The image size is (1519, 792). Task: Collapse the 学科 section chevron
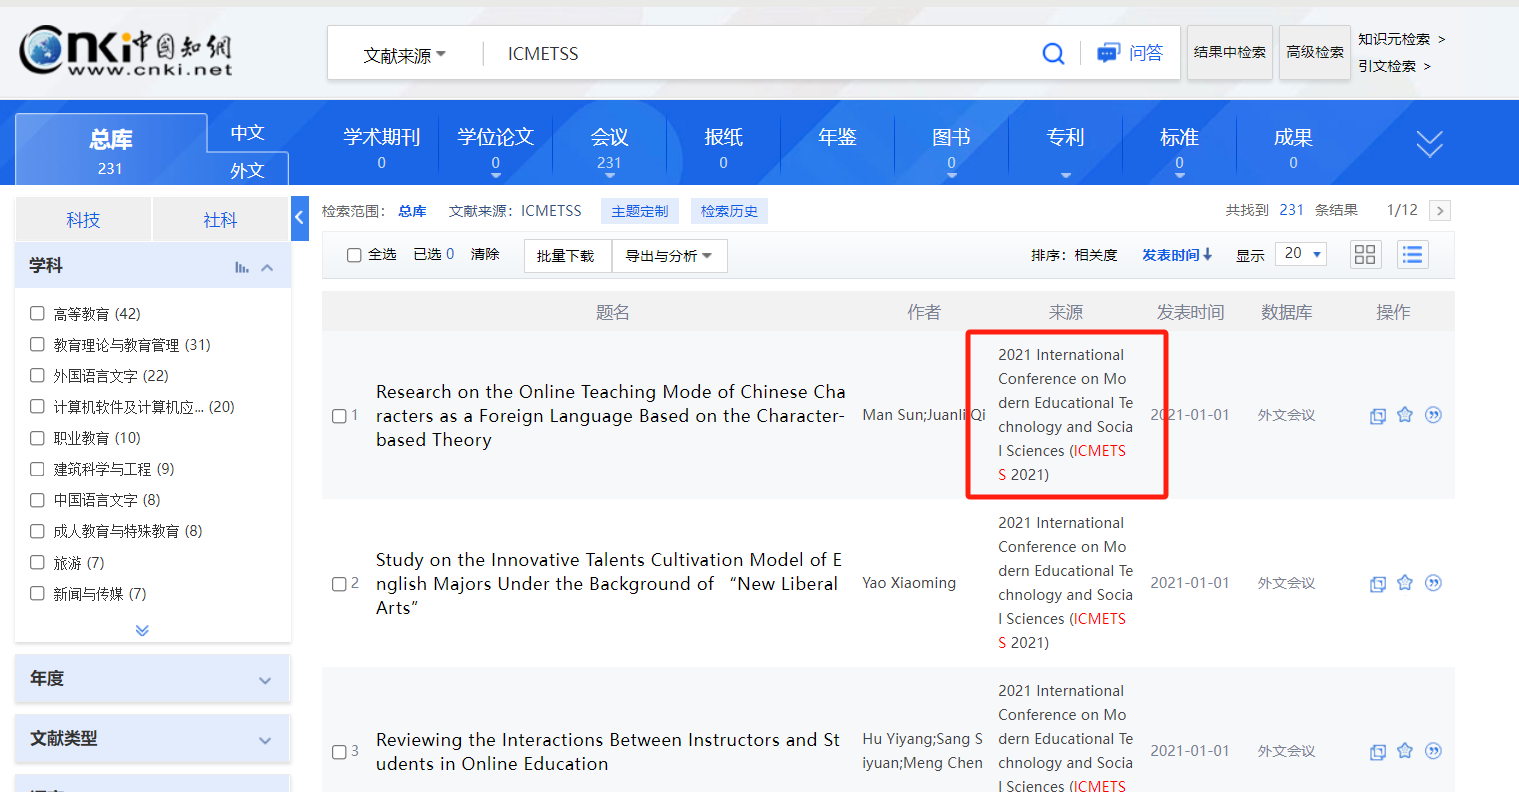point(267,267)
